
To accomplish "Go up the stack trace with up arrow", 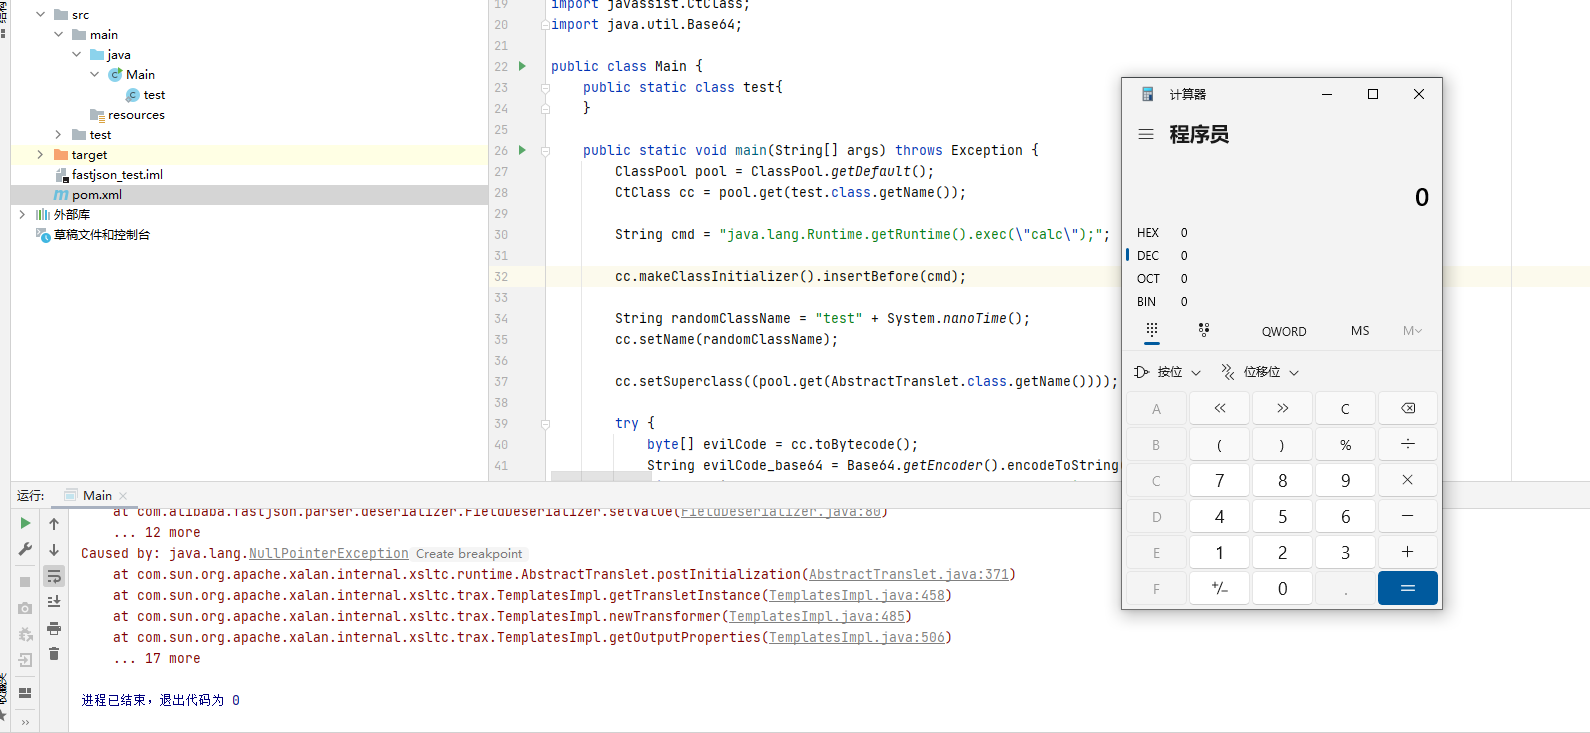I will 54,523.
